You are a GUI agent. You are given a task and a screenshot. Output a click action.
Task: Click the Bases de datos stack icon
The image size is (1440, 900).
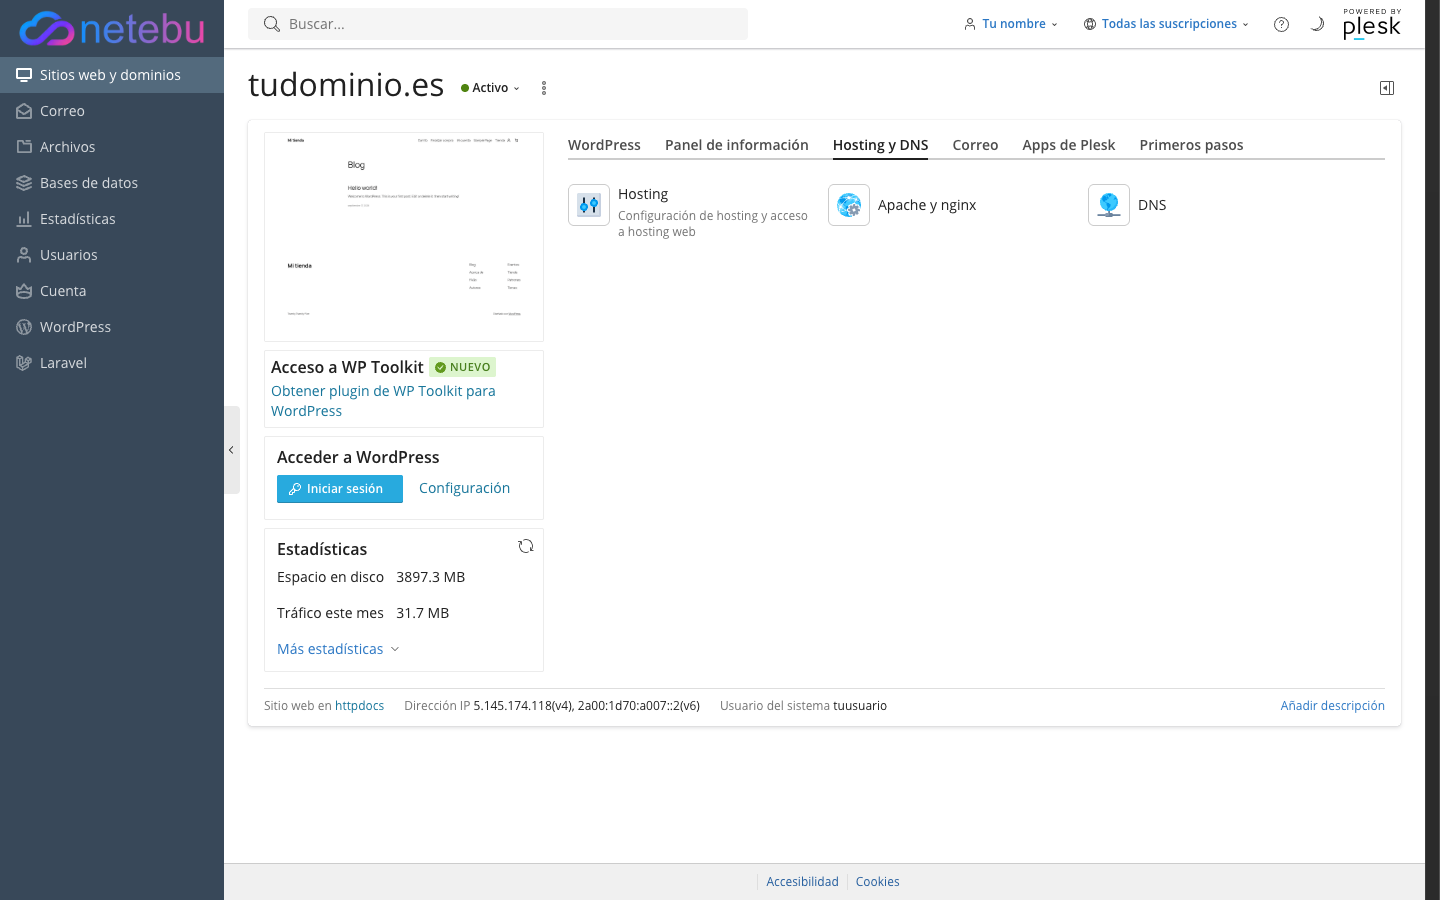coord(24,183)
